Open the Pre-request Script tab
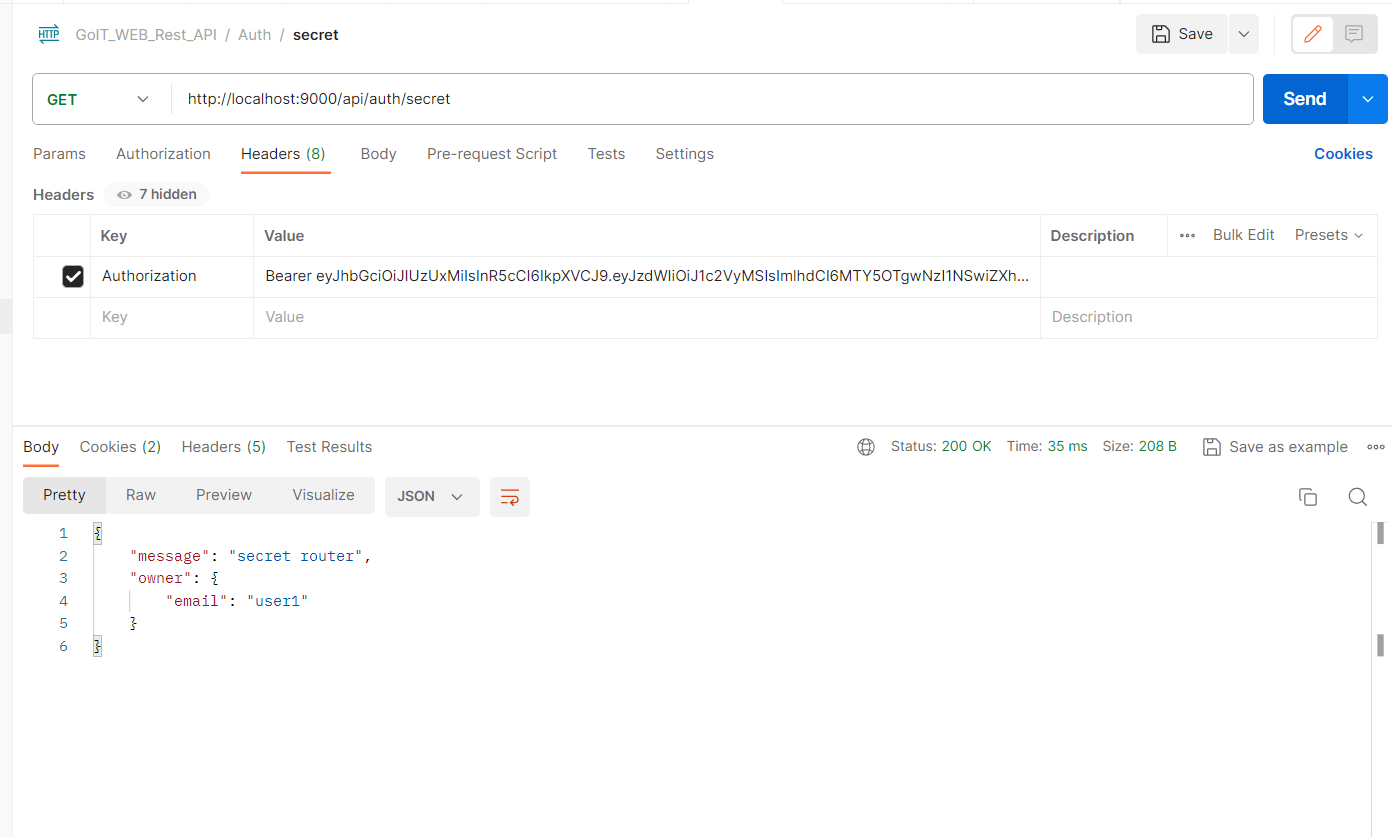Image resolution: width=1392 pixels, height=837 pixels. [492, 154]
